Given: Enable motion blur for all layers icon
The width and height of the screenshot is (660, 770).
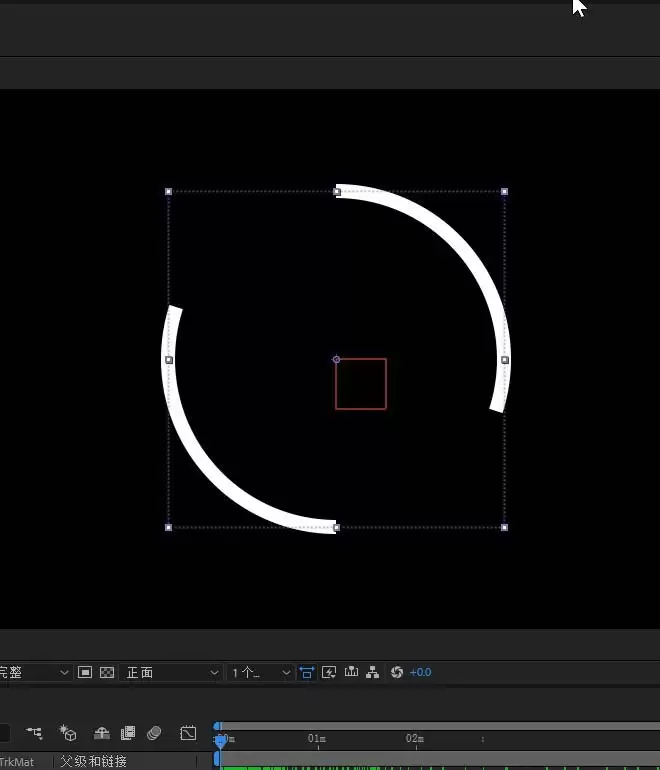Looking at the screenshot, I should pyautogui.click(x=154, y=733).
